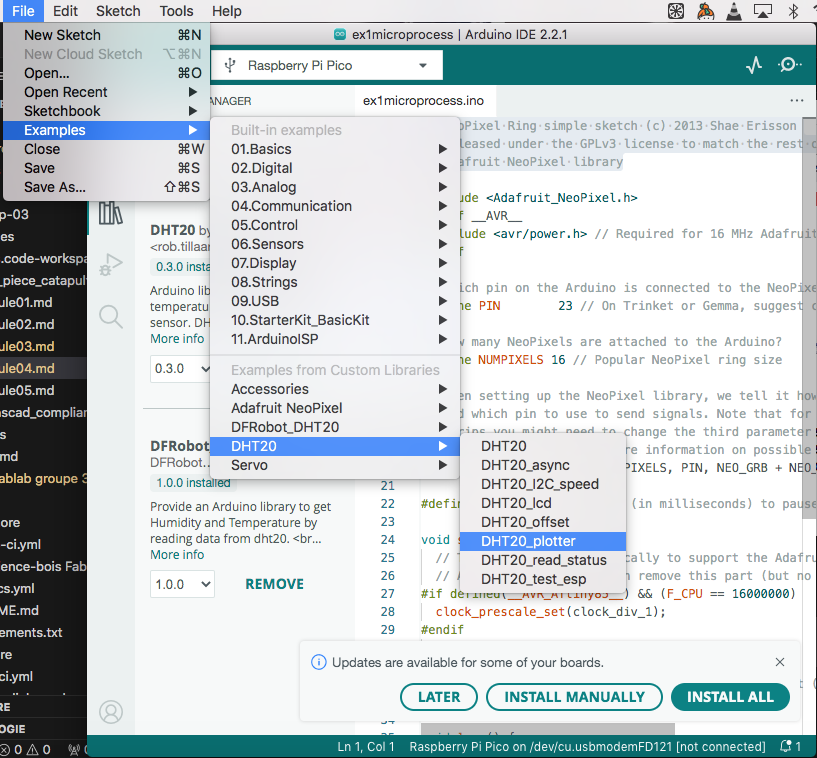The height and width of the screenshot is (758, 817).
Task: Open the Serial Monitor icon
Action: point(789,65)
